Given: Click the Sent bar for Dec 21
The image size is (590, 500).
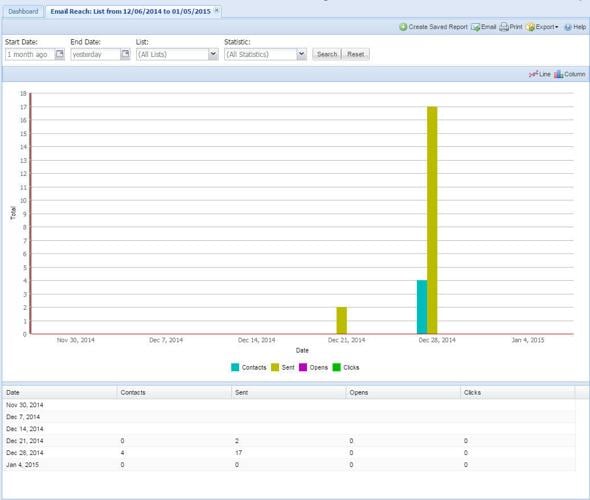Looking at the screenshot, I should 342,321.
